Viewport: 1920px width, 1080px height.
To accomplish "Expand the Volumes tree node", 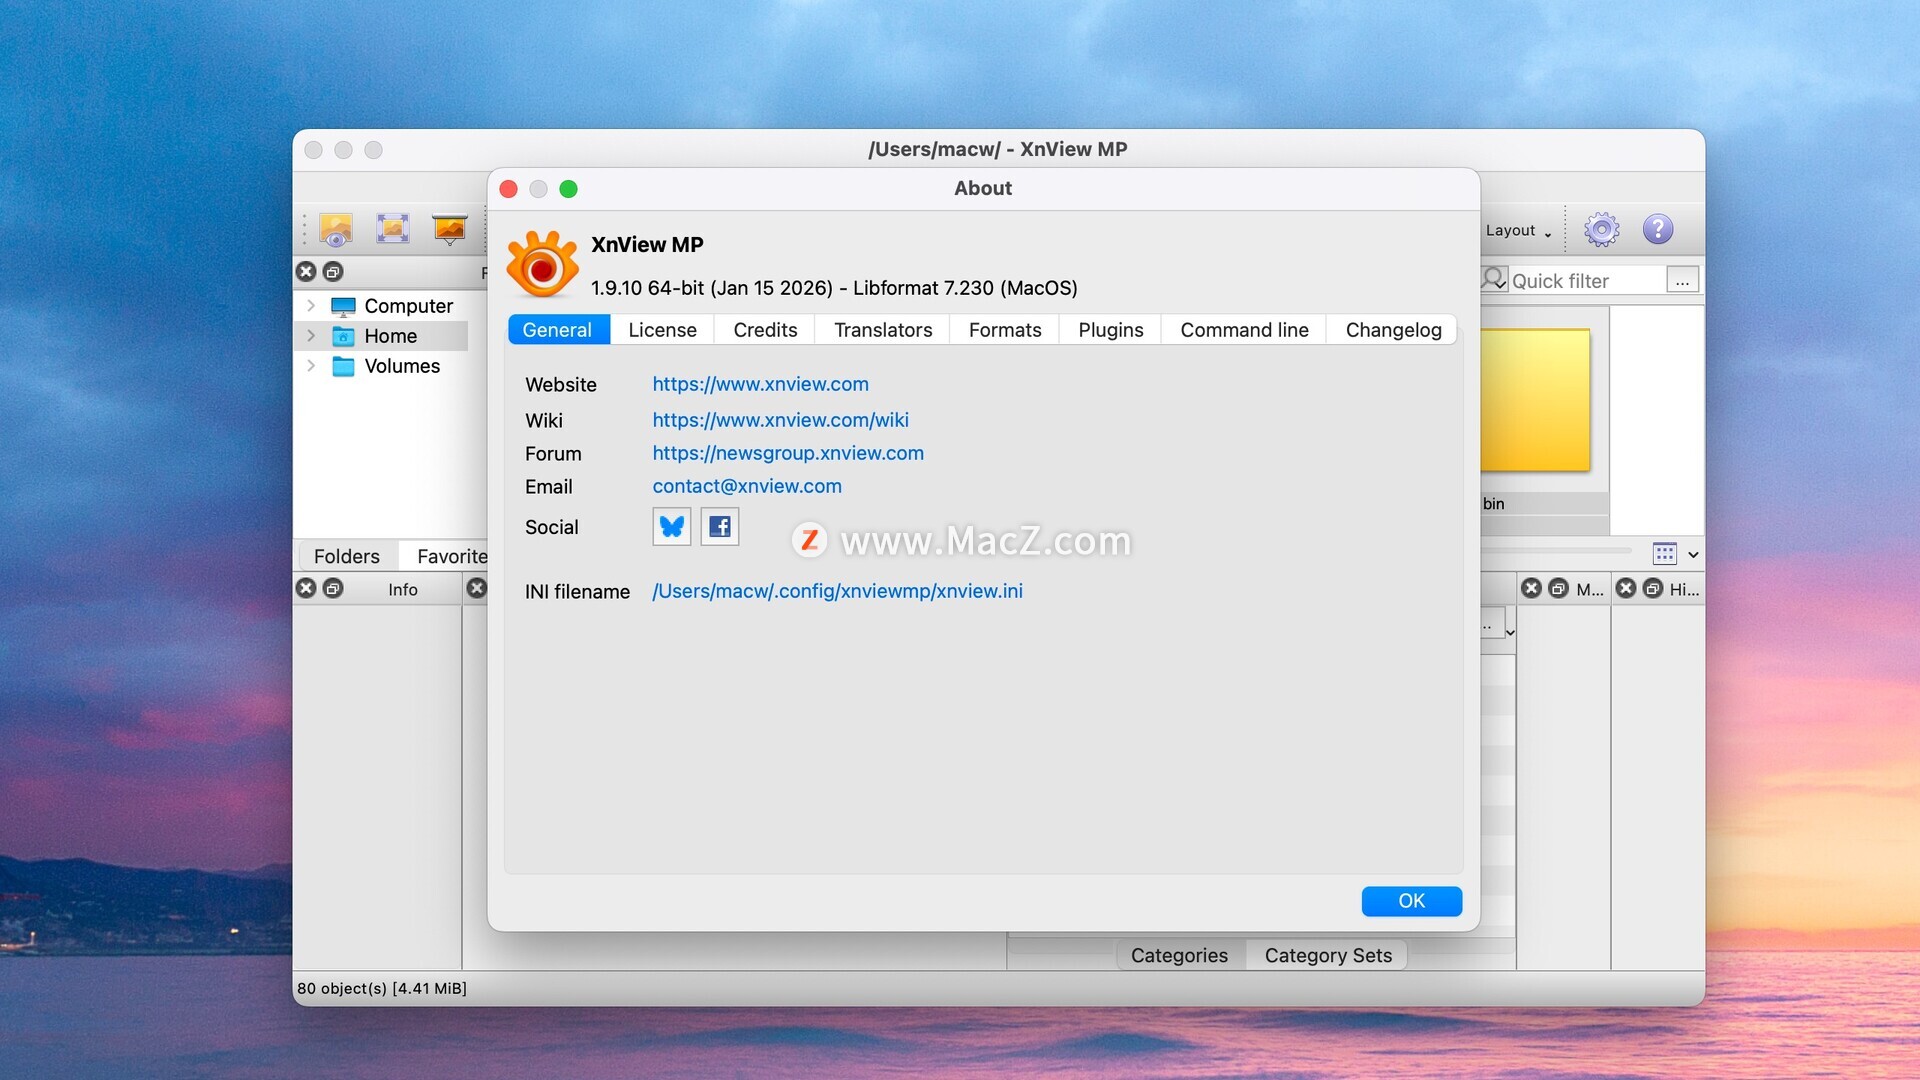I will click(x=311, y=366).
